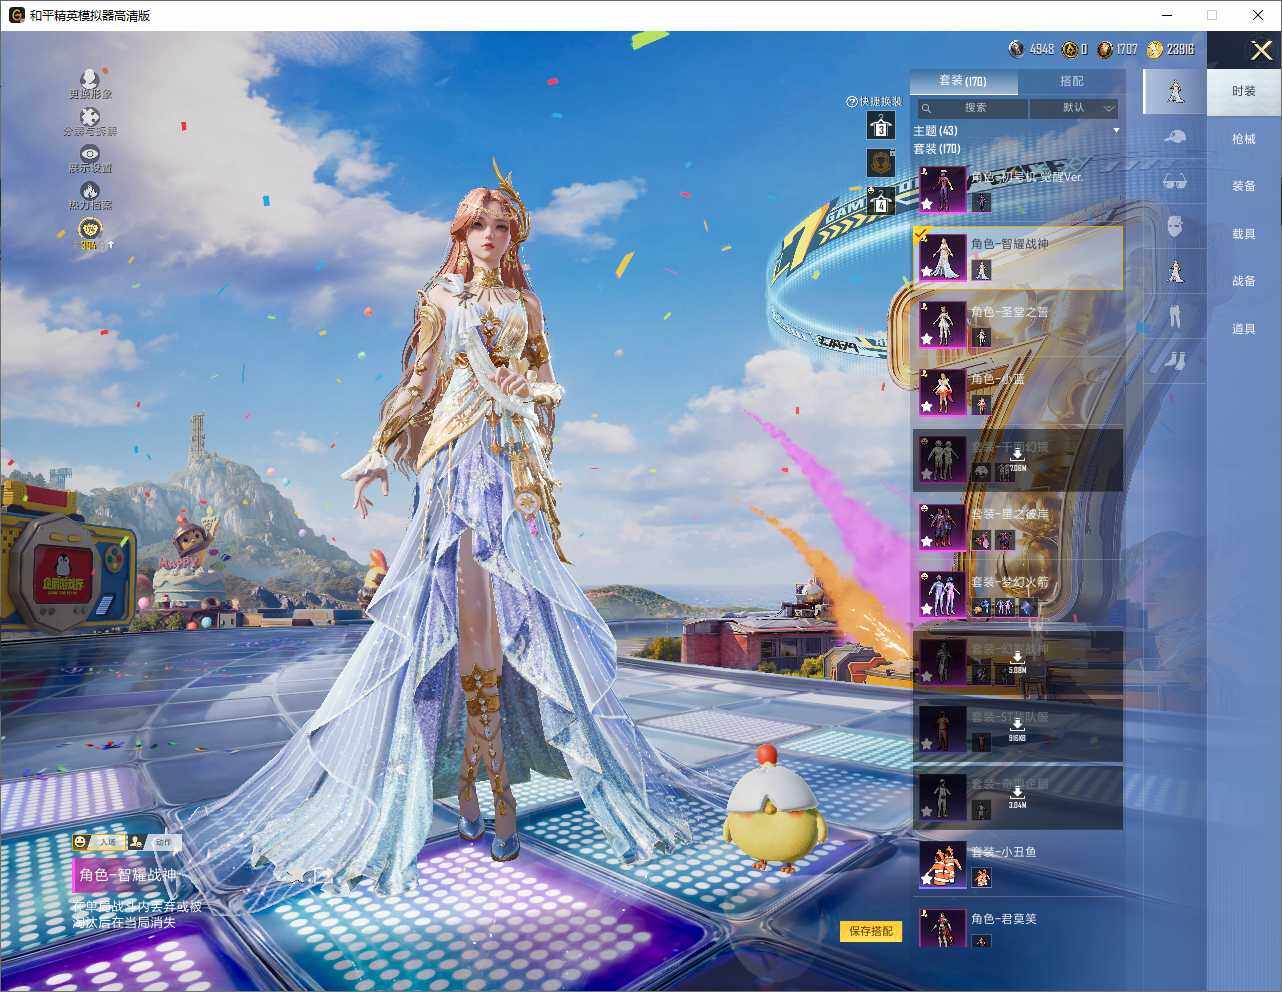Select the dress clothing category icon
Viewport: 1282px width, 992px height.
coord(1175,271)
